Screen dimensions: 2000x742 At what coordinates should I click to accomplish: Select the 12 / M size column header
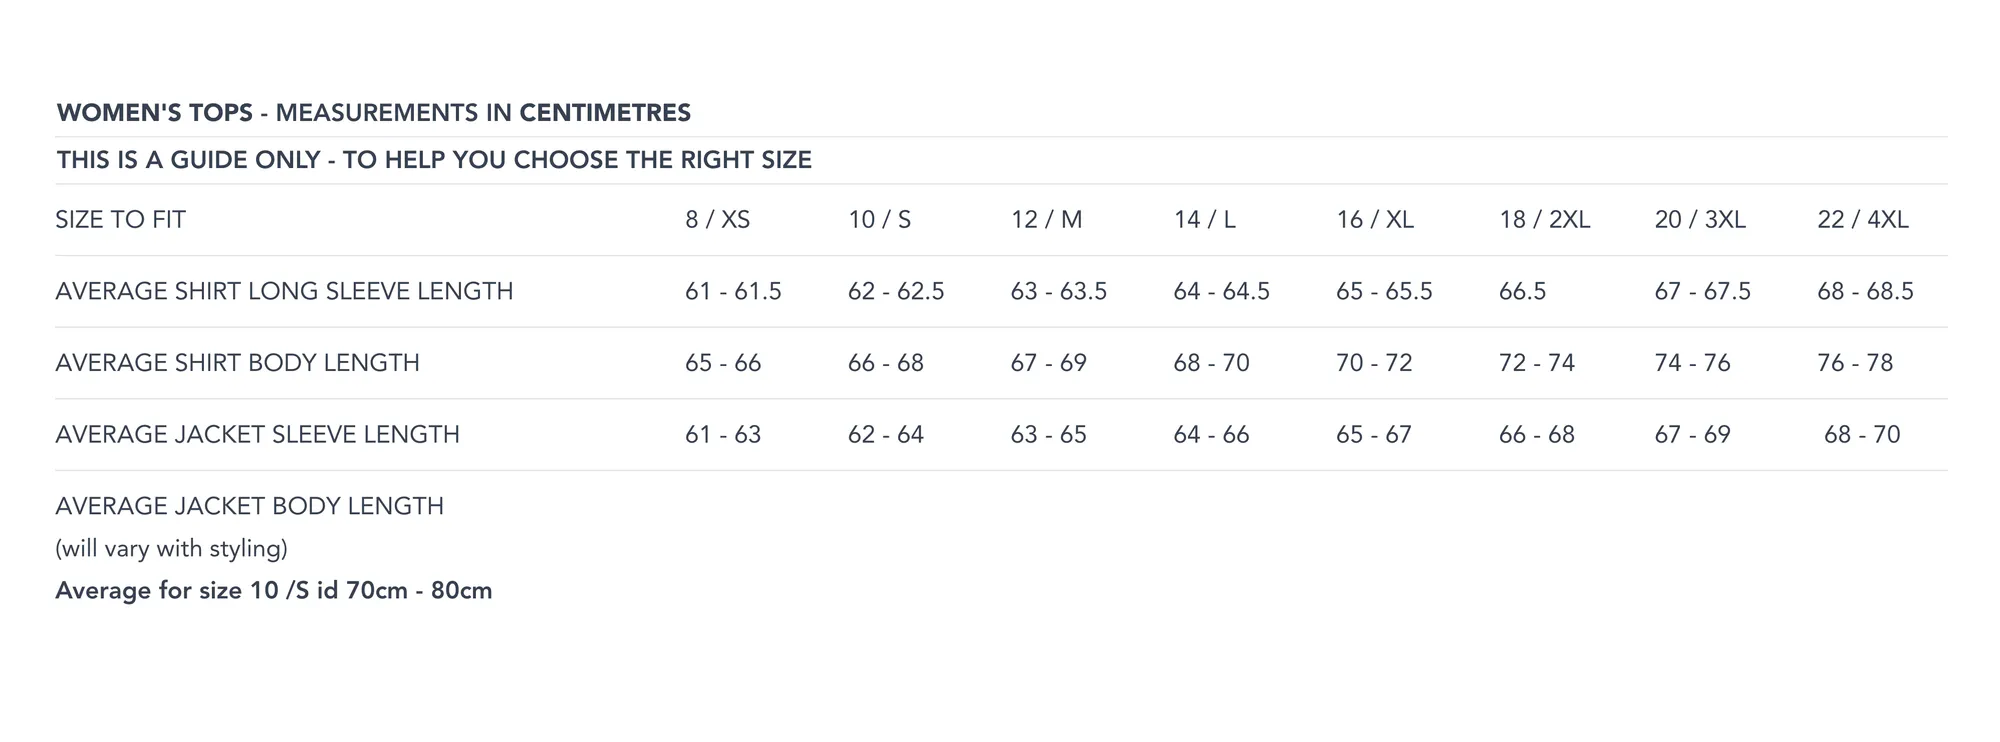1046,220
